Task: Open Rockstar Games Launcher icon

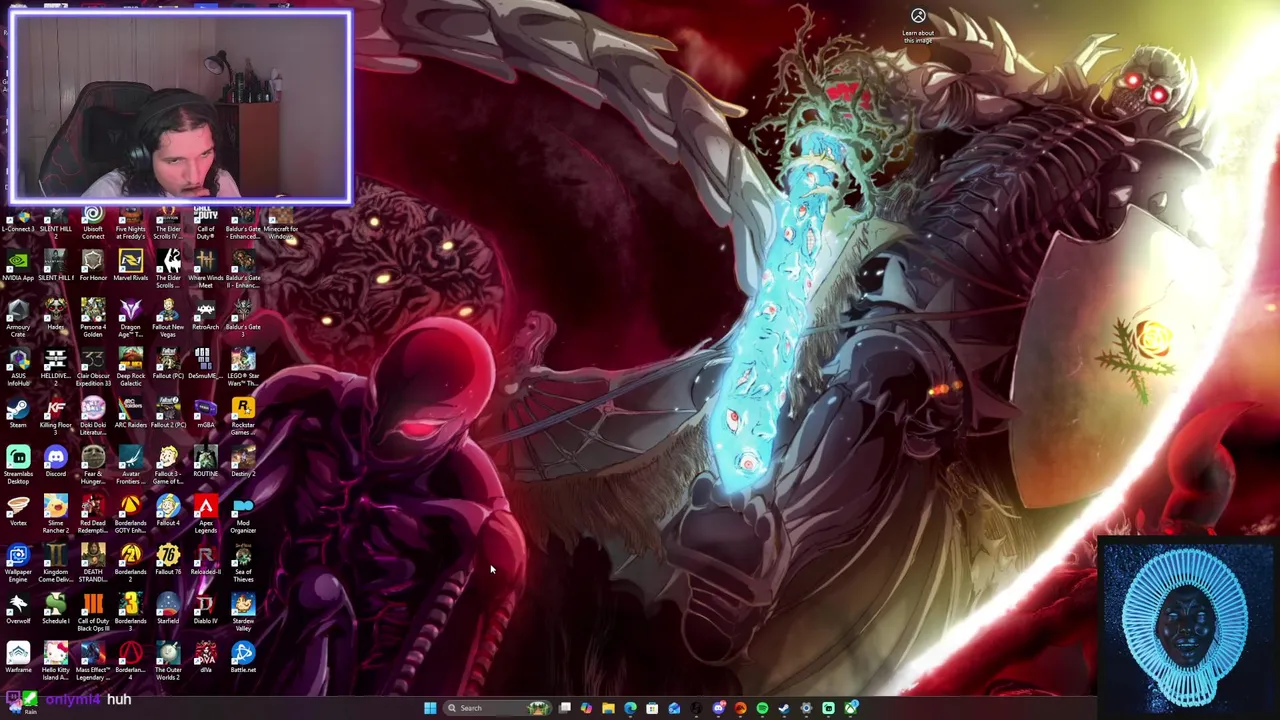Action: [x=243, y=416]
